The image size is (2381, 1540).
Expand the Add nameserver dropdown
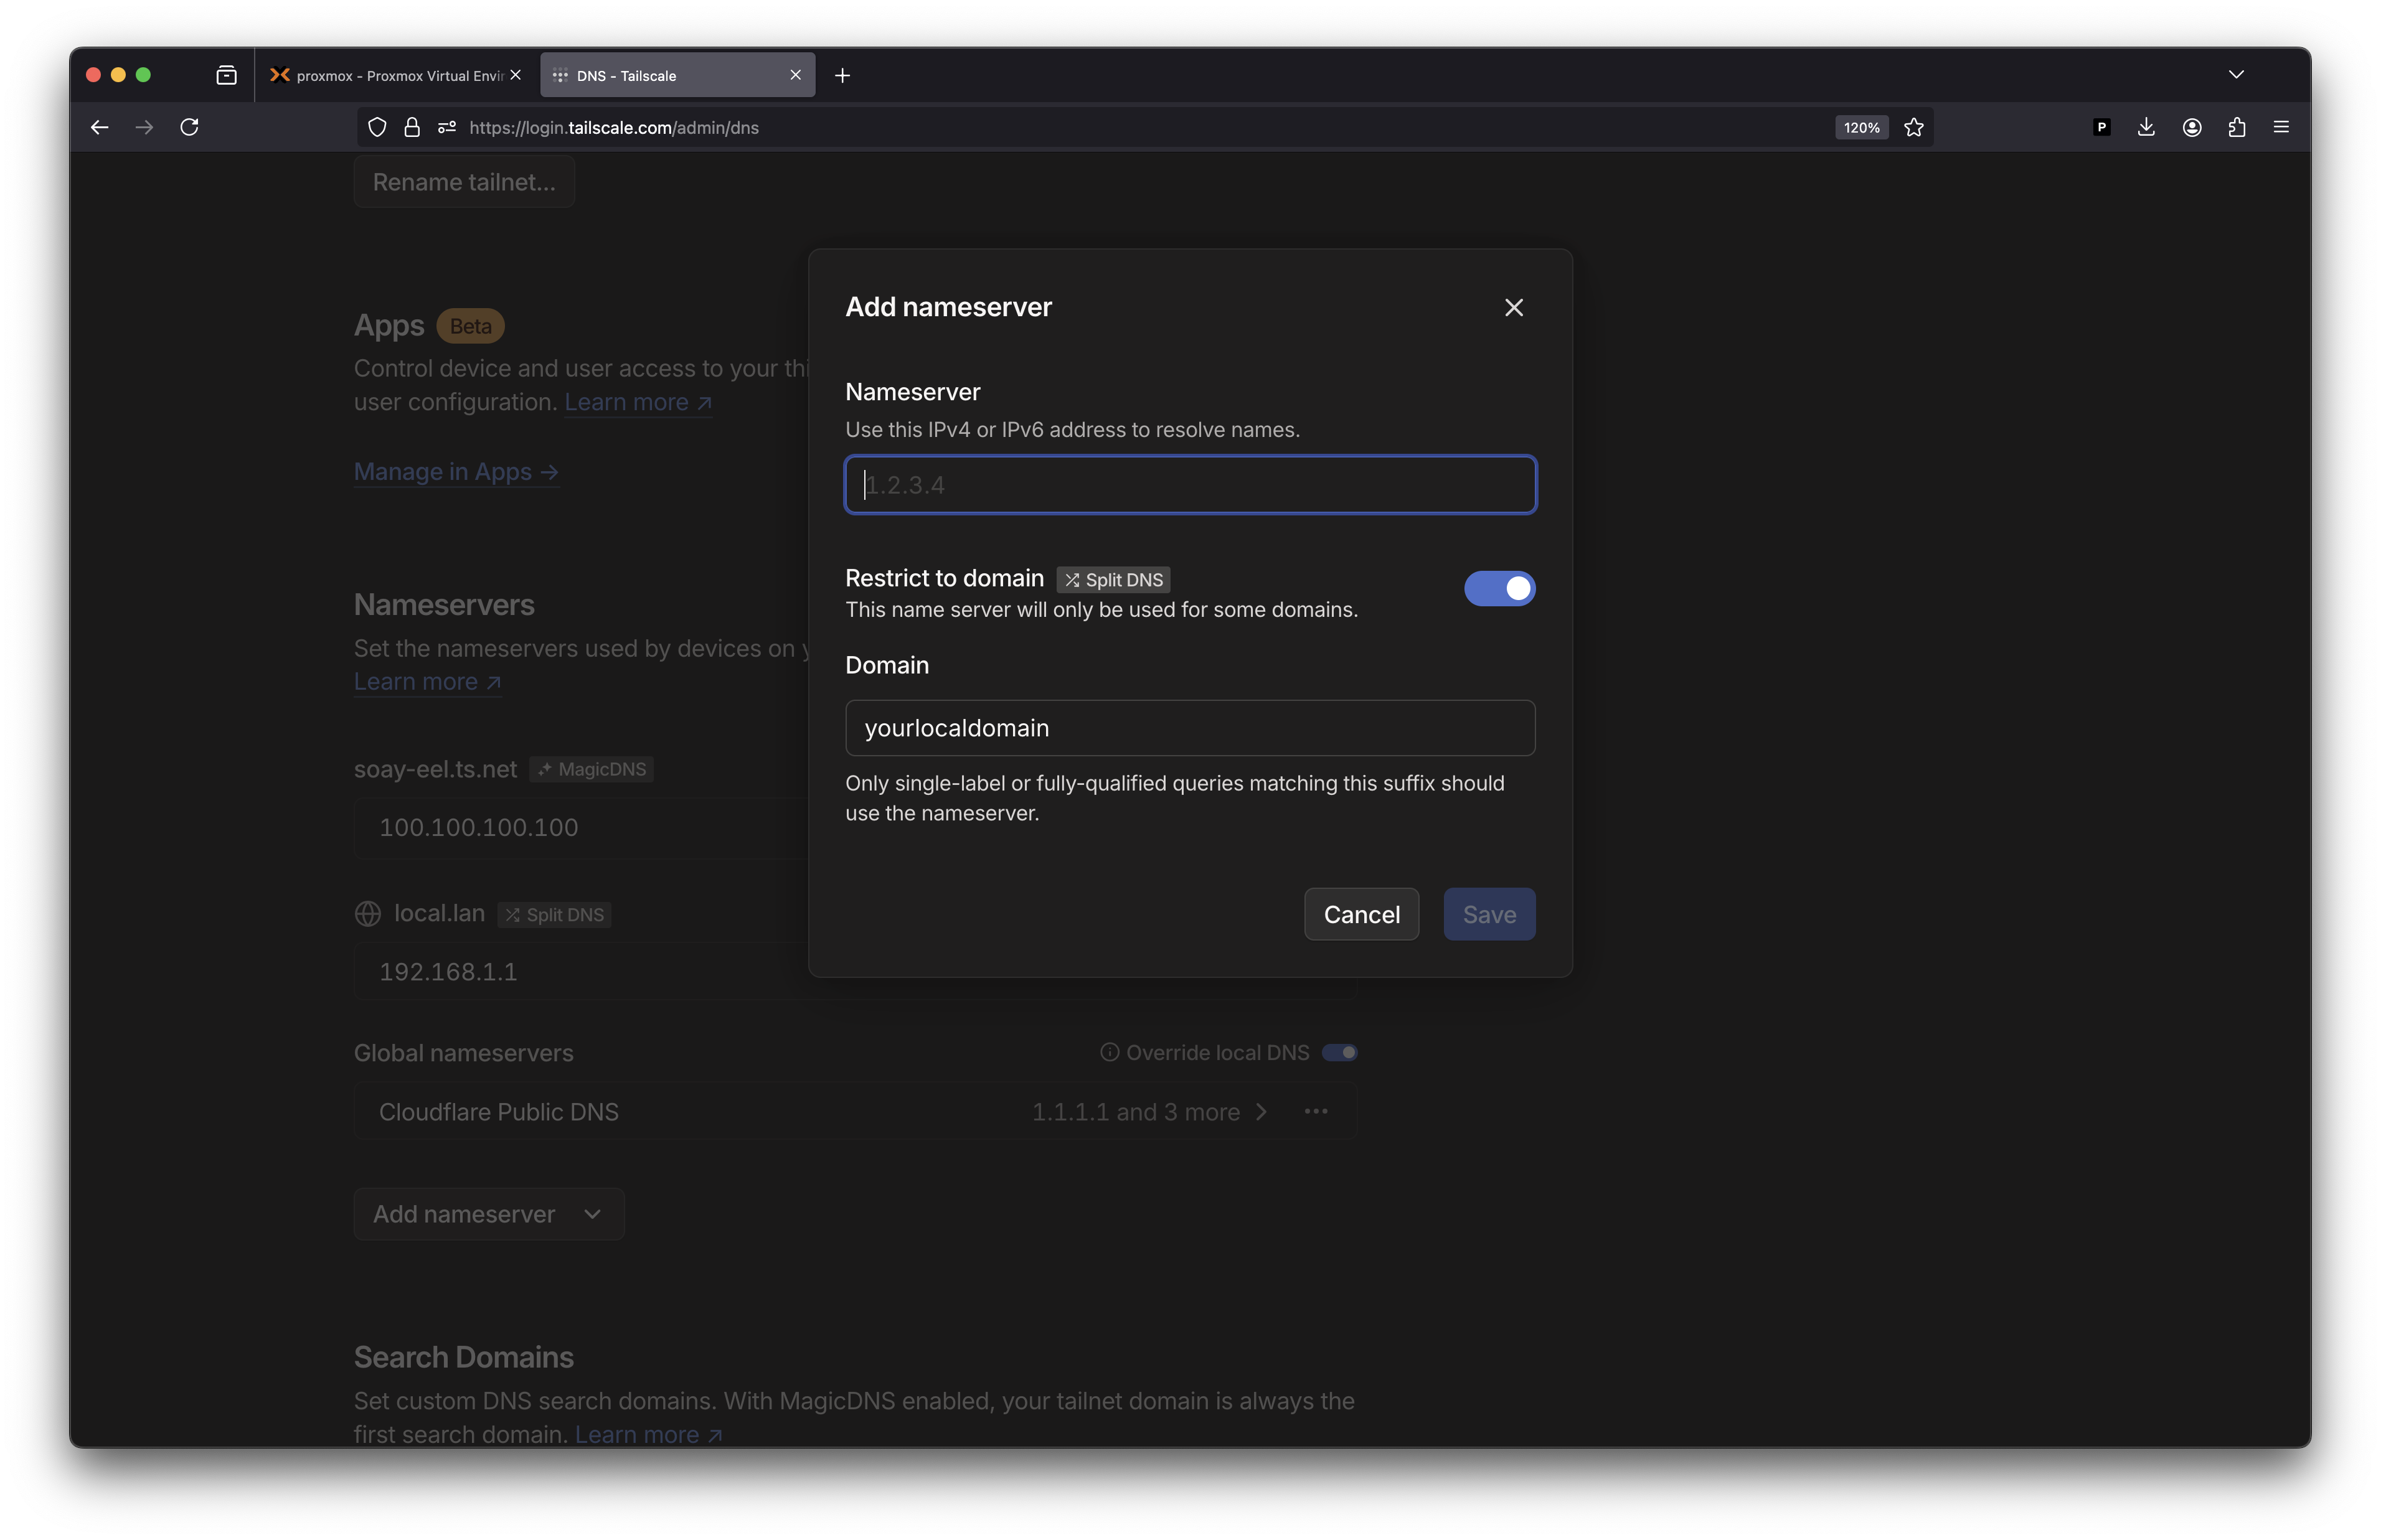pyautogui.click(x=489, y=1214)
